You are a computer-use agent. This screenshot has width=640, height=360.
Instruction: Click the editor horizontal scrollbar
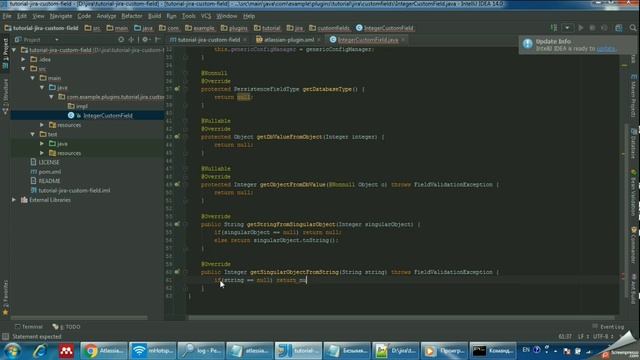pyautogui.click(x=401, y=317)
